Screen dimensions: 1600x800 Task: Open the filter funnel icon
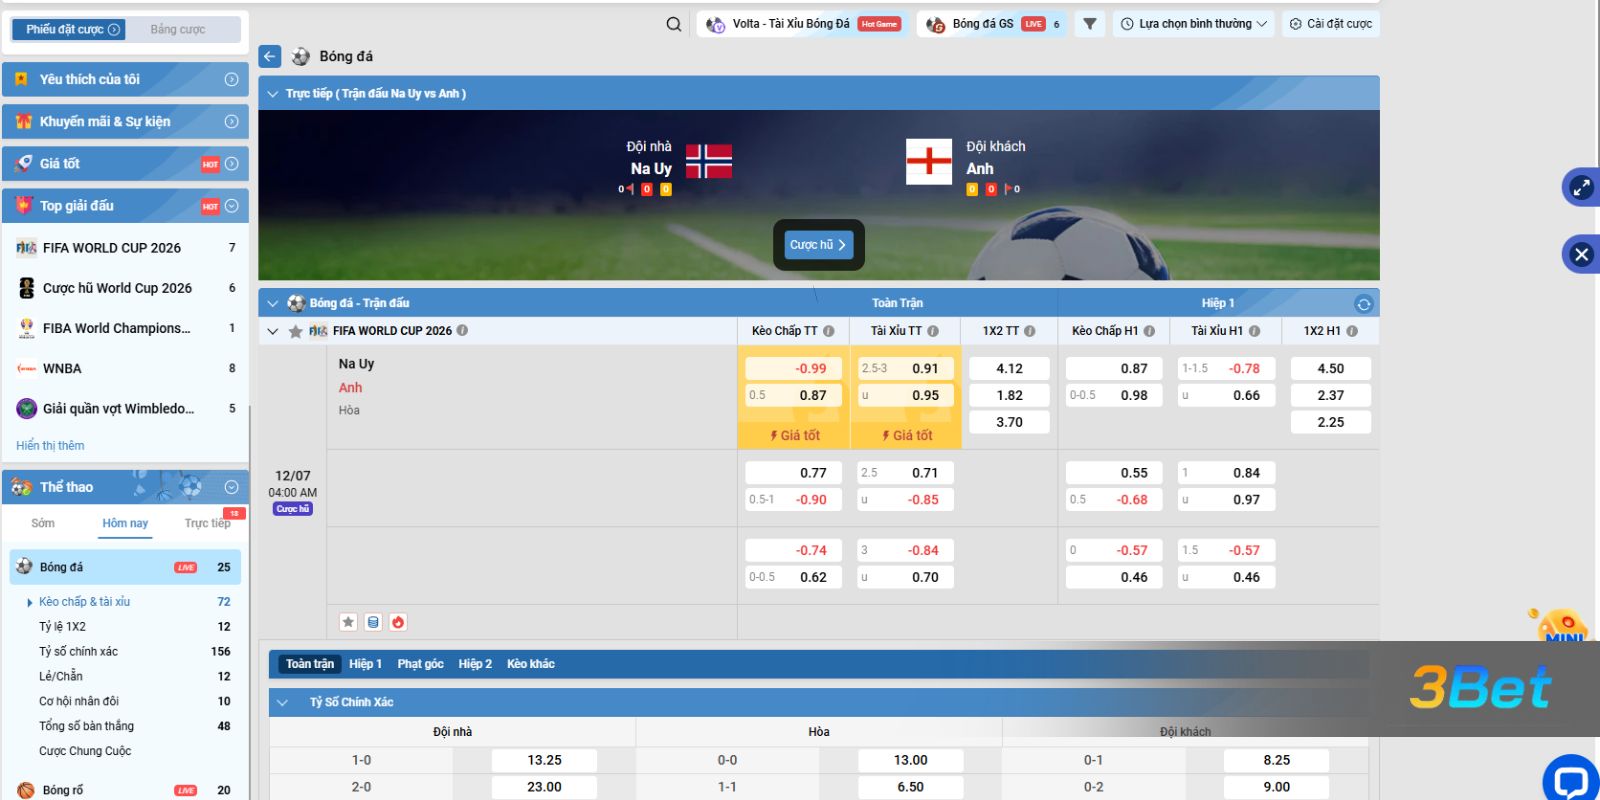tap(1090, 24)
